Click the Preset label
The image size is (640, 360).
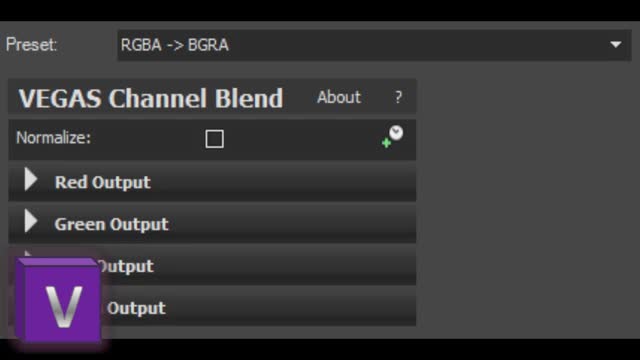31,44
